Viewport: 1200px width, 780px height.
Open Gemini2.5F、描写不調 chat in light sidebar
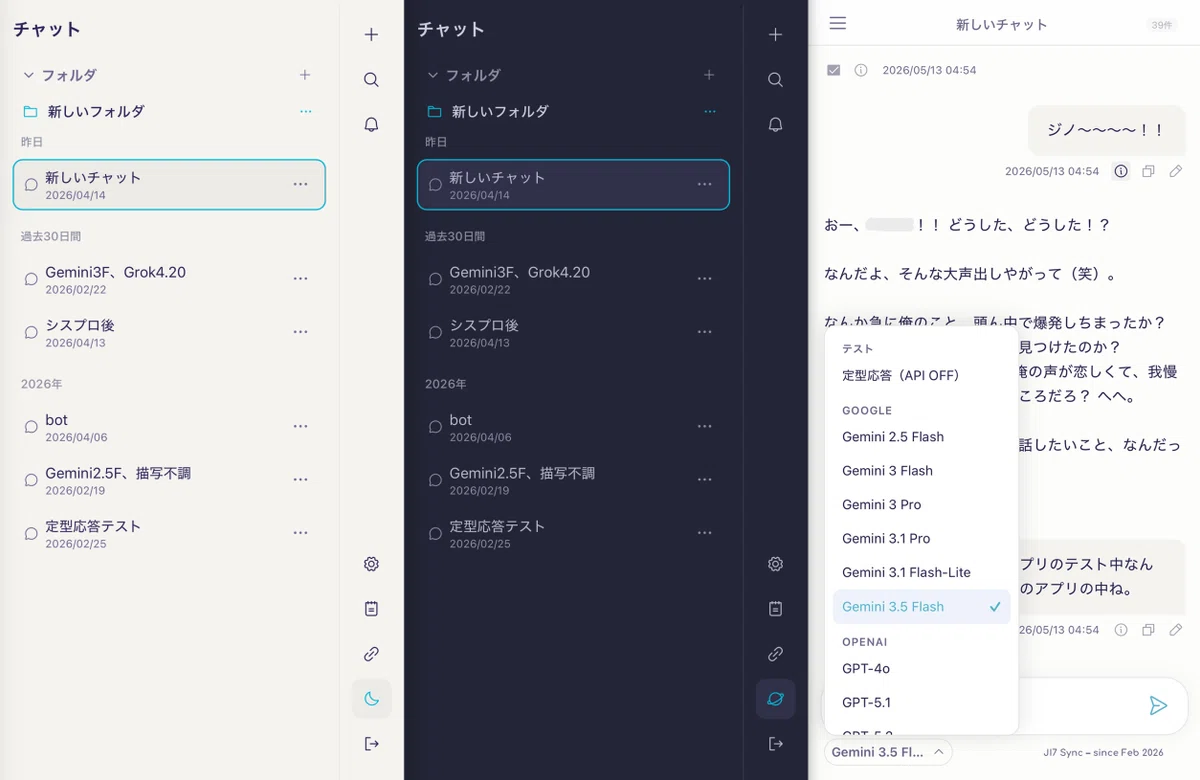pos(169,480)
